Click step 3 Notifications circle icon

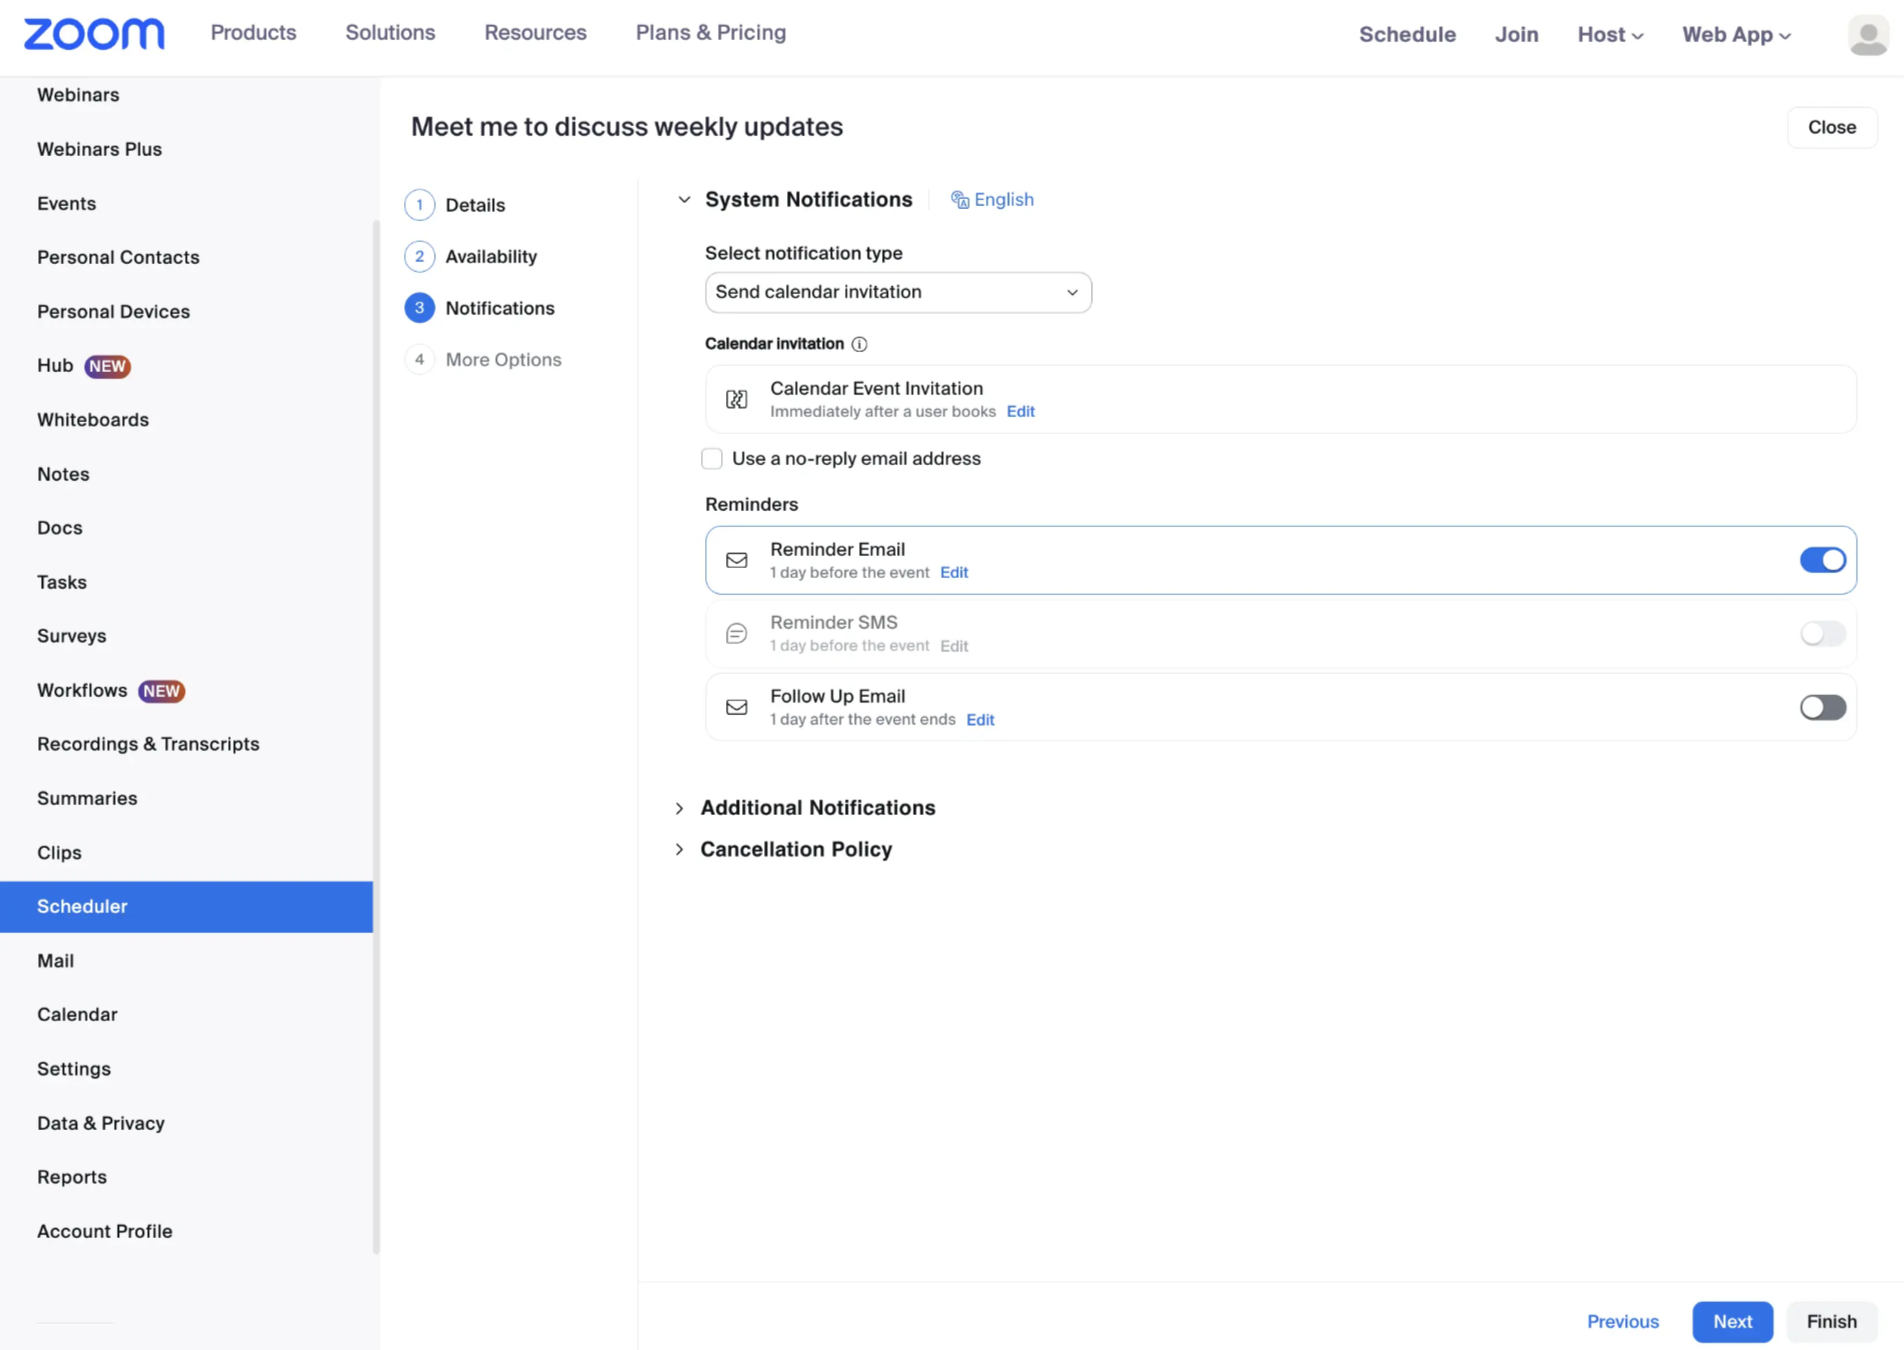coord(419,308)
